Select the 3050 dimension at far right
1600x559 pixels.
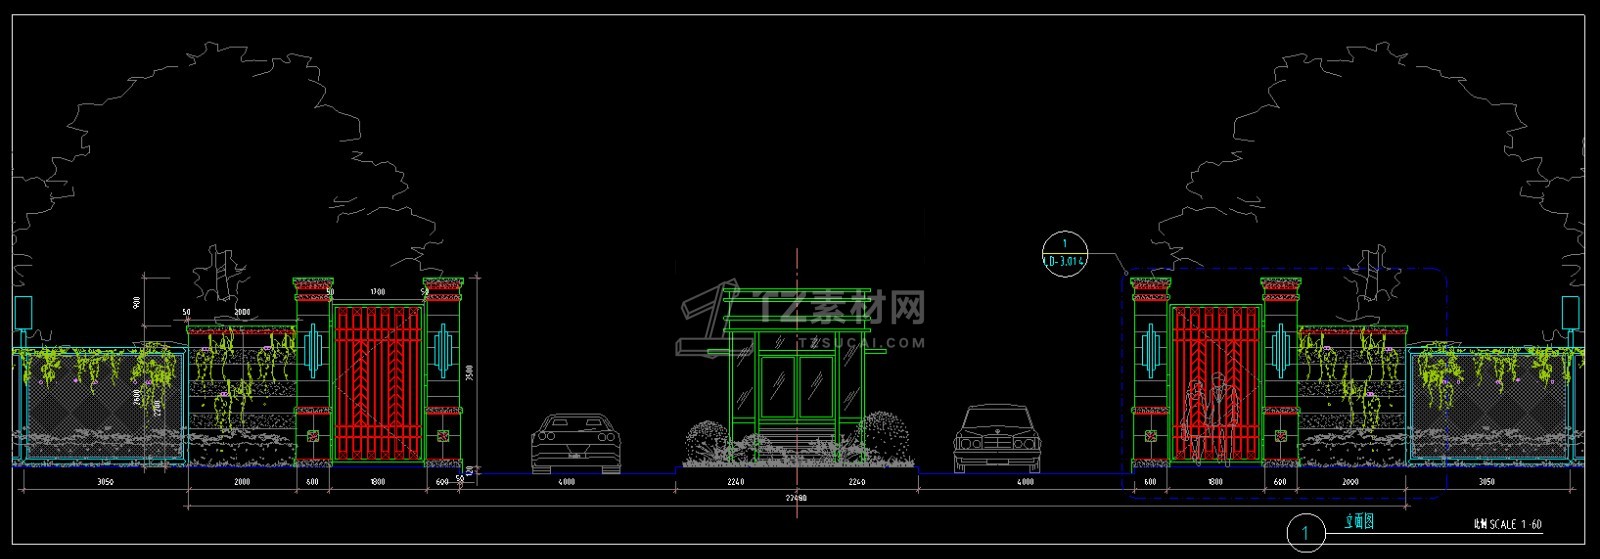(x=1485, y=482)
